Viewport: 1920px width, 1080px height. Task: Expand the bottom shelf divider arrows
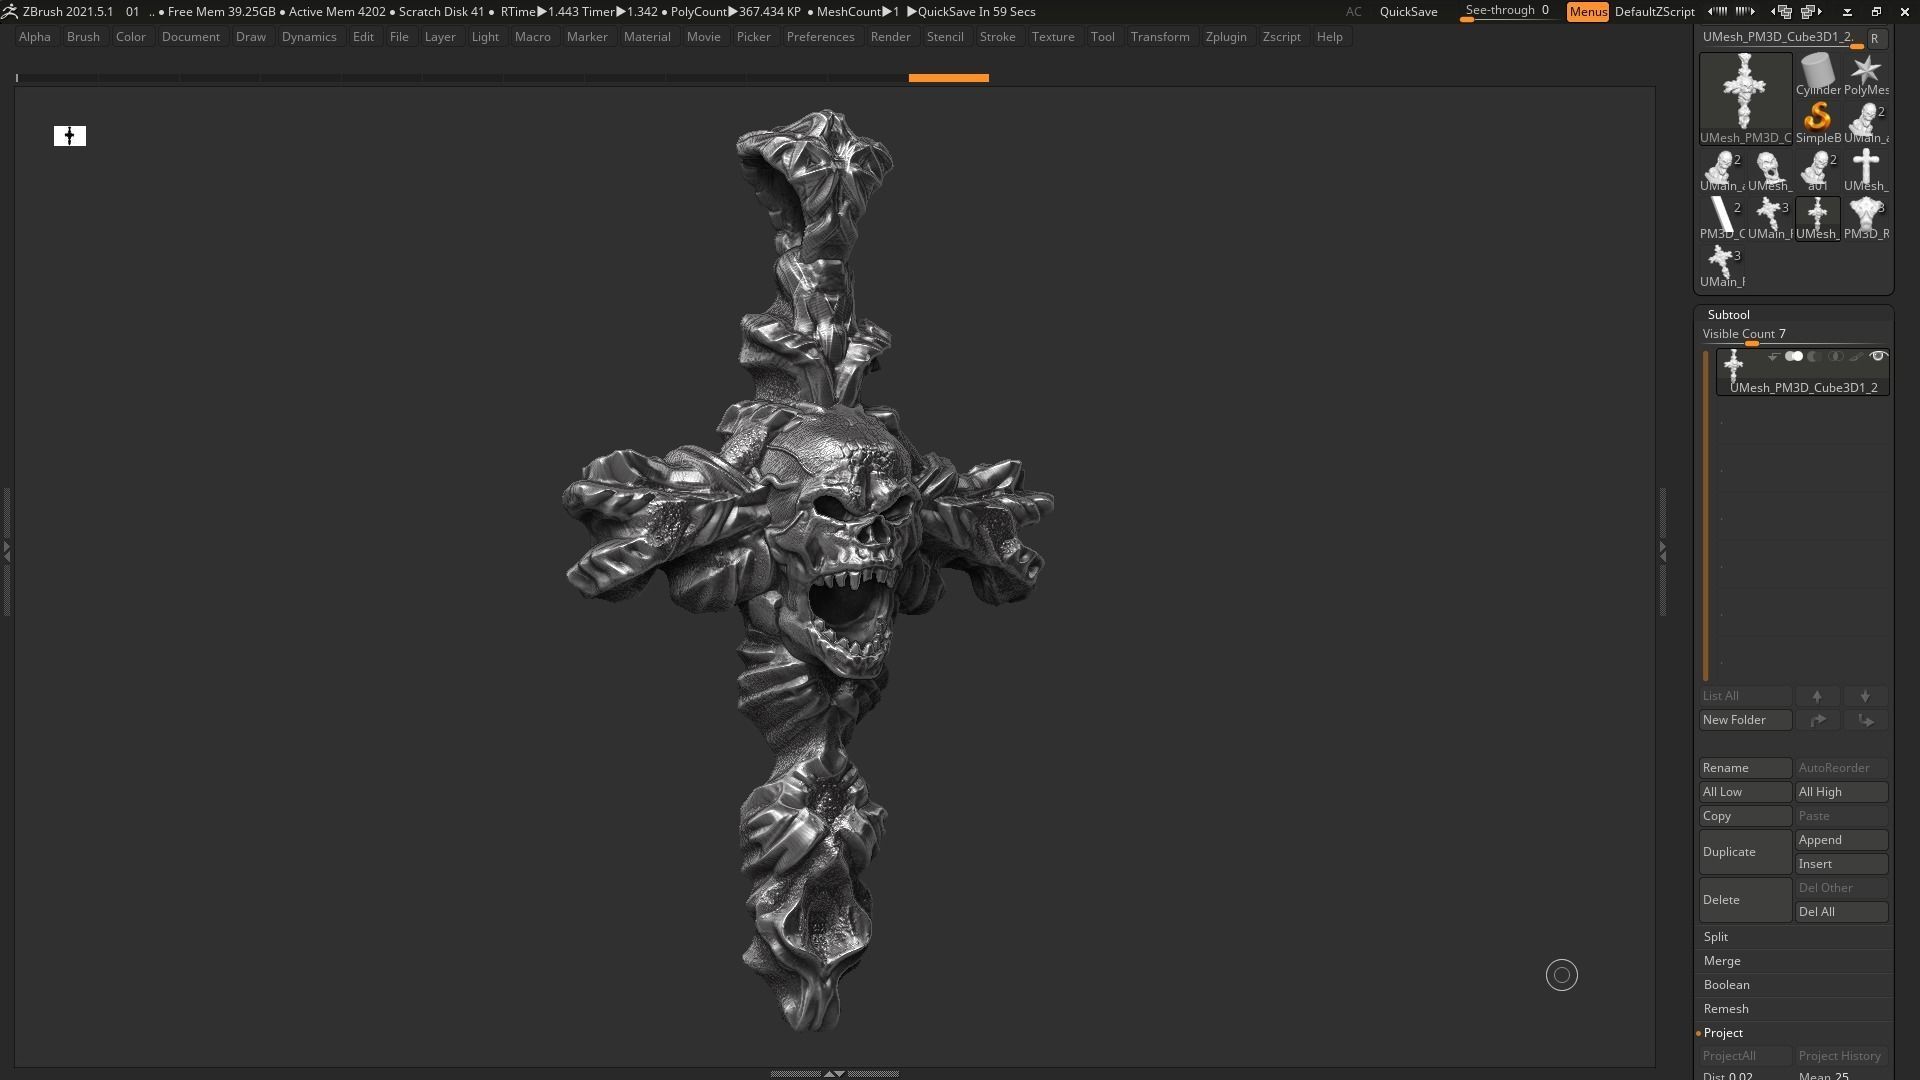(834, 1074)
